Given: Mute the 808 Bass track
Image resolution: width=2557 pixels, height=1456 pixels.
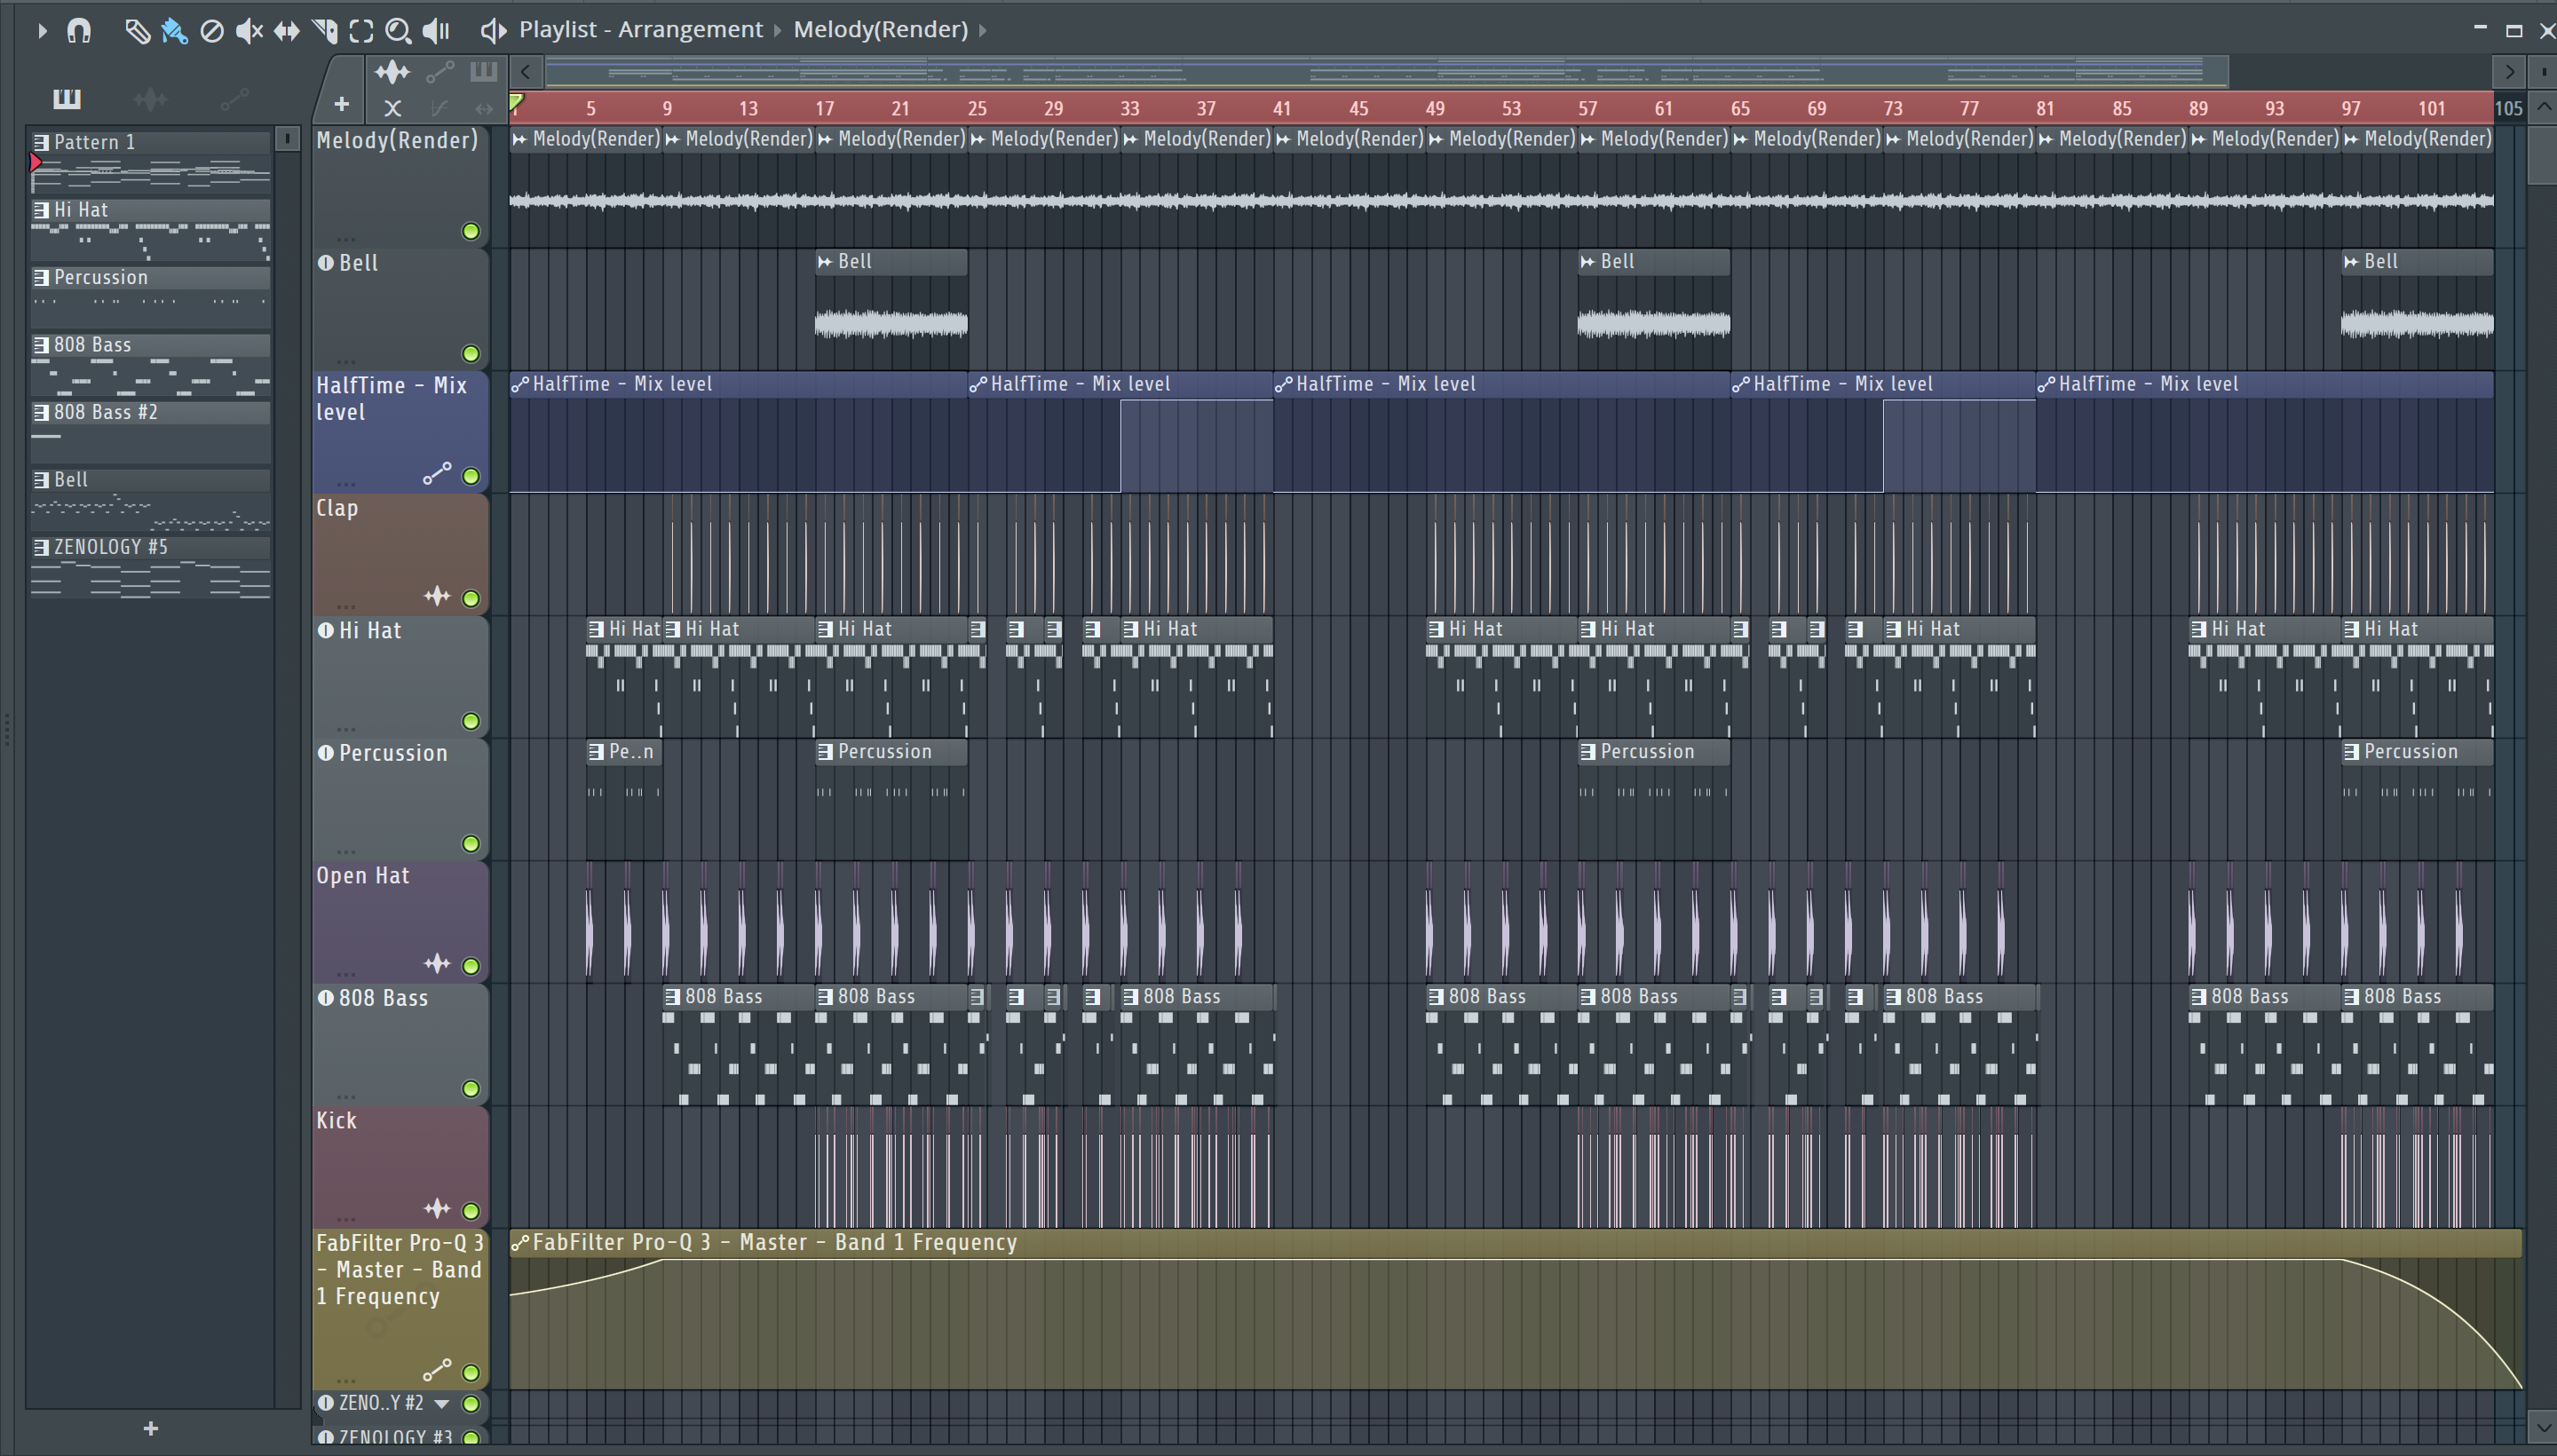Looking at the screenshot, I should pyautogui.click(x=470, y=1089).
